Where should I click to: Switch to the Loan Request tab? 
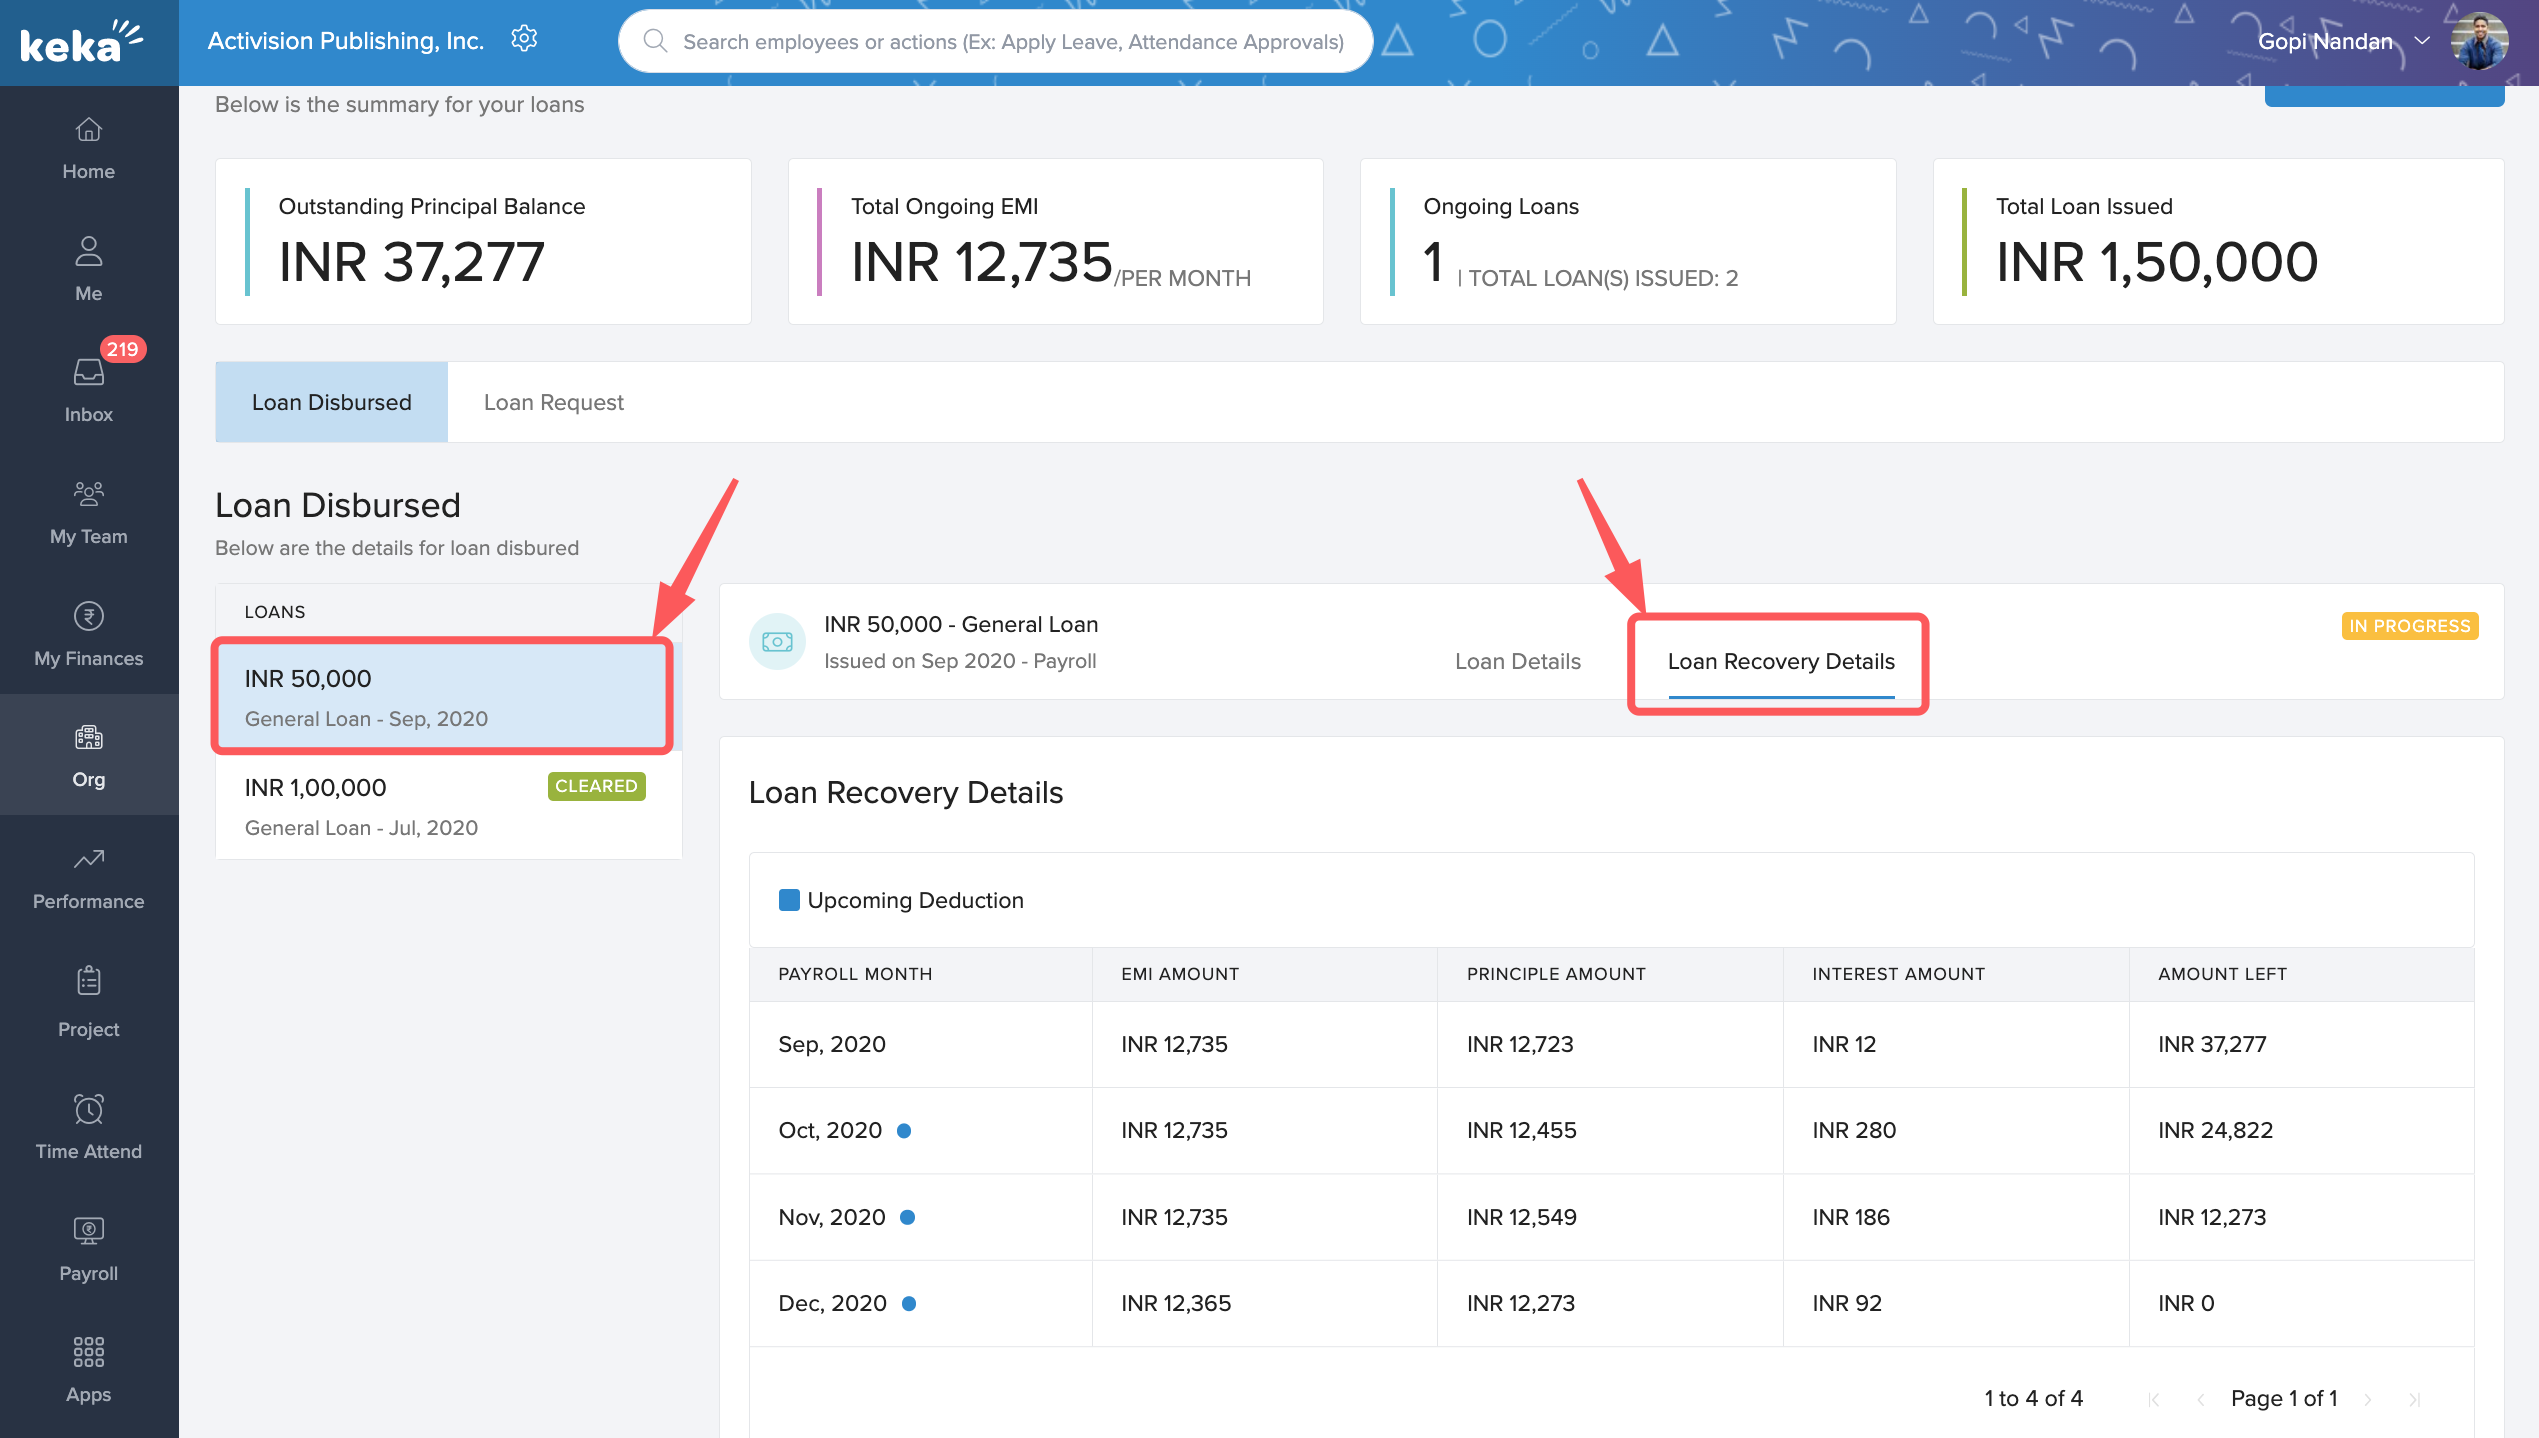pos(553,402)
